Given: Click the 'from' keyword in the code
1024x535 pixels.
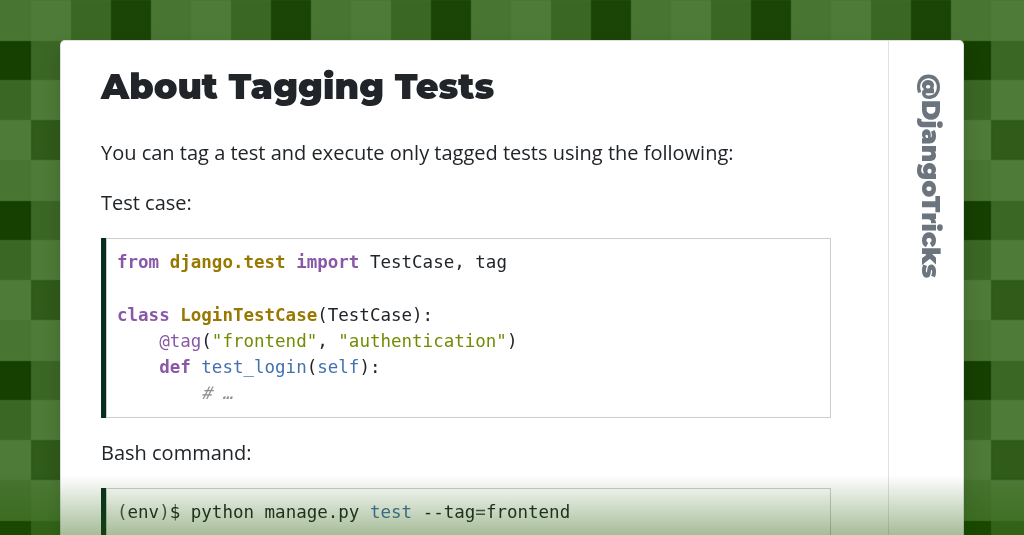Looking at the screenshot, I should pos(138,262).
